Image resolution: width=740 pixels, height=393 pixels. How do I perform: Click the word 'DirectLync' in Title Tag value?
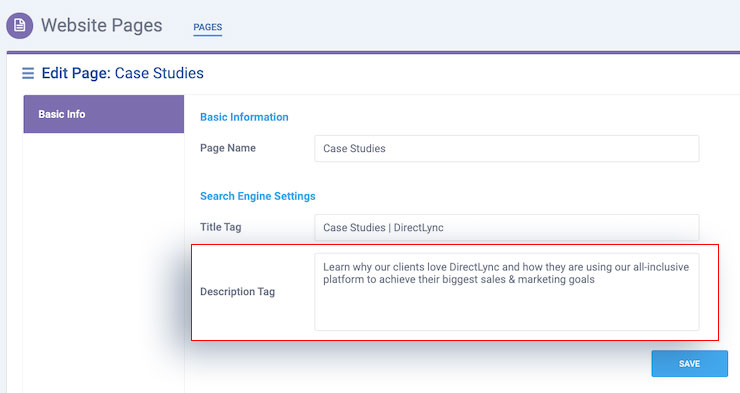(419, 228)
